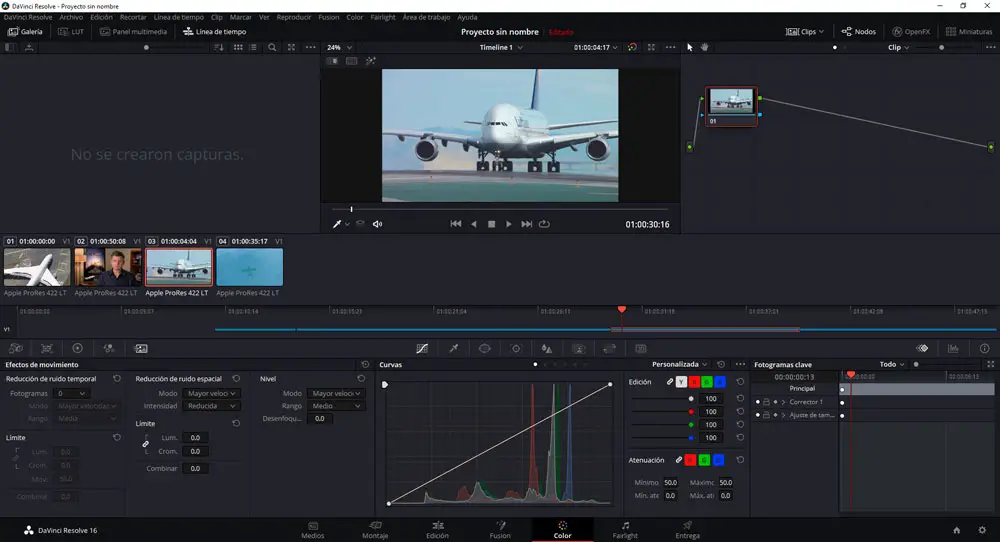
Task: Open the Scopes palette icon
Action: pyautogui.click(x=953, y=349)
